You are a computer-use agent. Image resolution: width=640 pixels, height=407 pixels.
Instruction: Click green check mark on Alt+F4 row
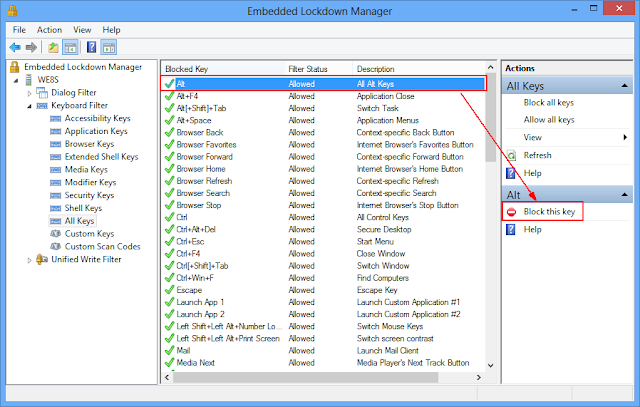169,96
